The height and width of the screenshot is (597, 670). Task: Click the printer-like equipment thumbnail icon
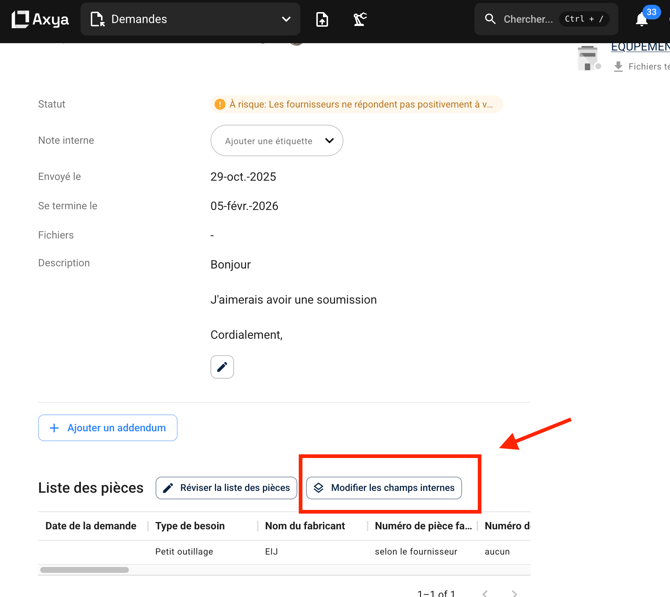588,58
